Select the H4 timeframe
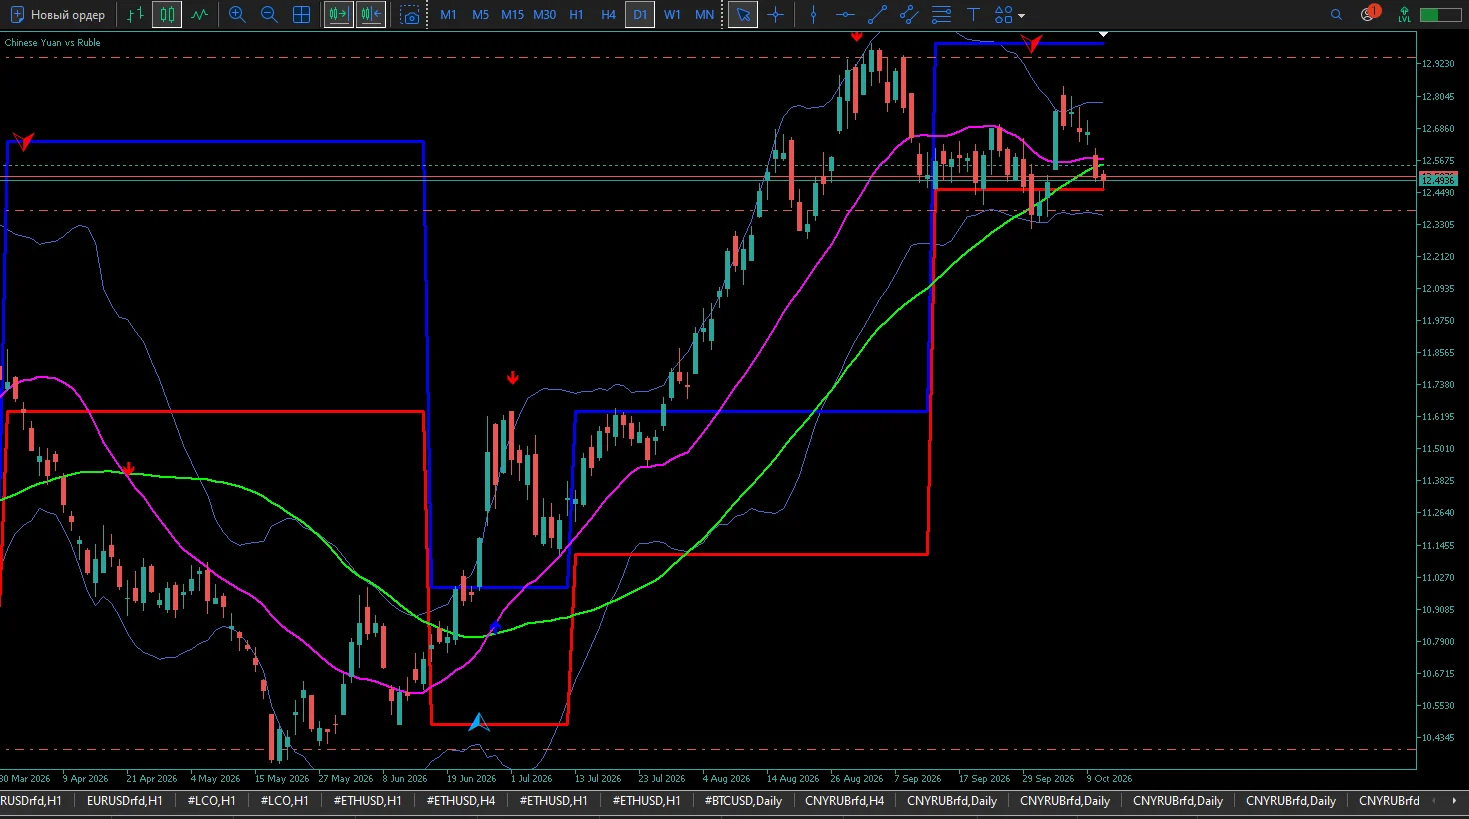 (x=608, y=15)
